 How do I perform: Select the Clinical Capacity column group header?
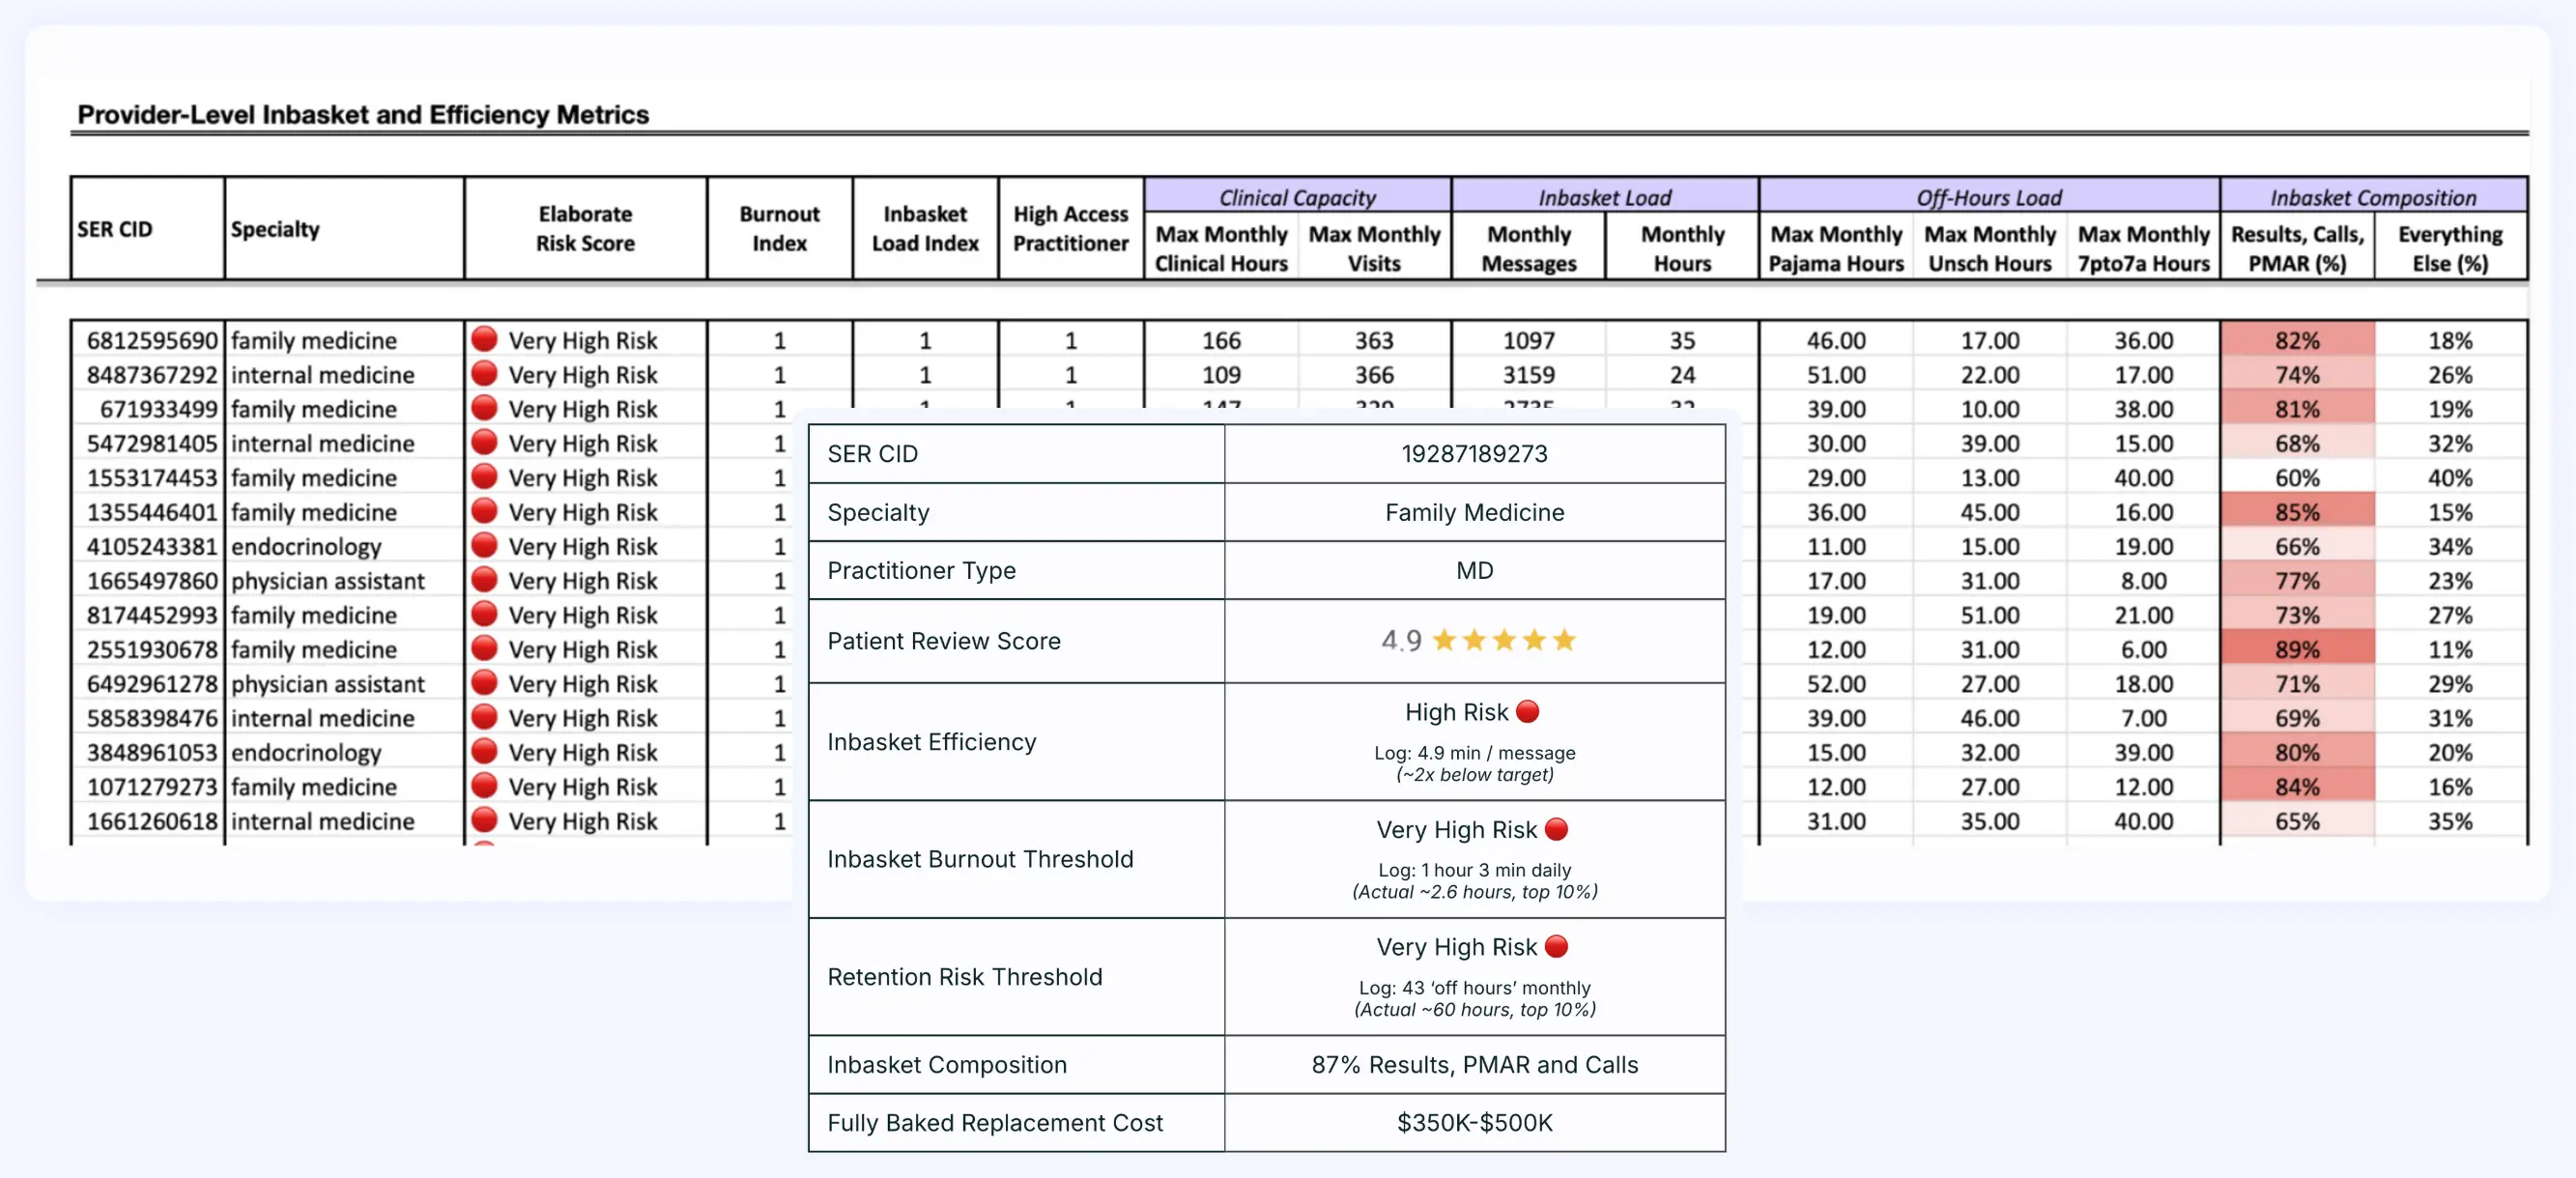tap(1297, 197)
